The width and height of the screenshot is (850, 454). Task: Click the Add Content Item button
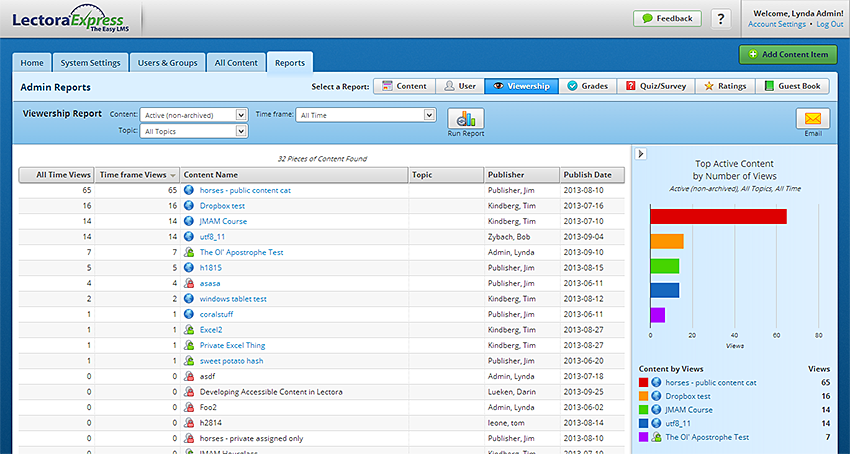pyautogui.click(x=788, y=54)
